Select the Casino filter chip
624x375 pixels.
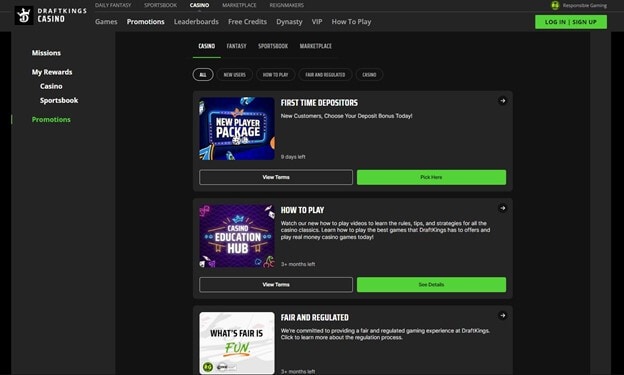(369, 74)
